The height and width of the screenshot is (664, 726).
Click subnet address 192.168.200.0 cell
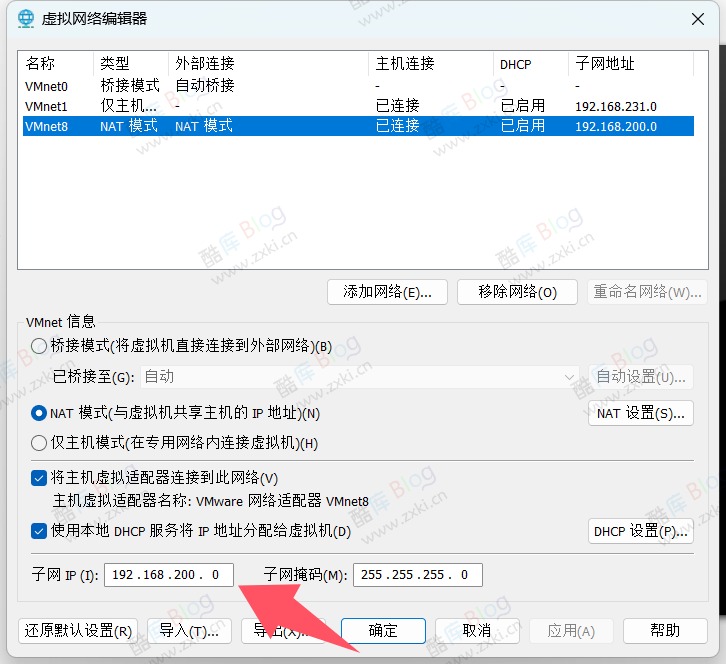point(616,126)
